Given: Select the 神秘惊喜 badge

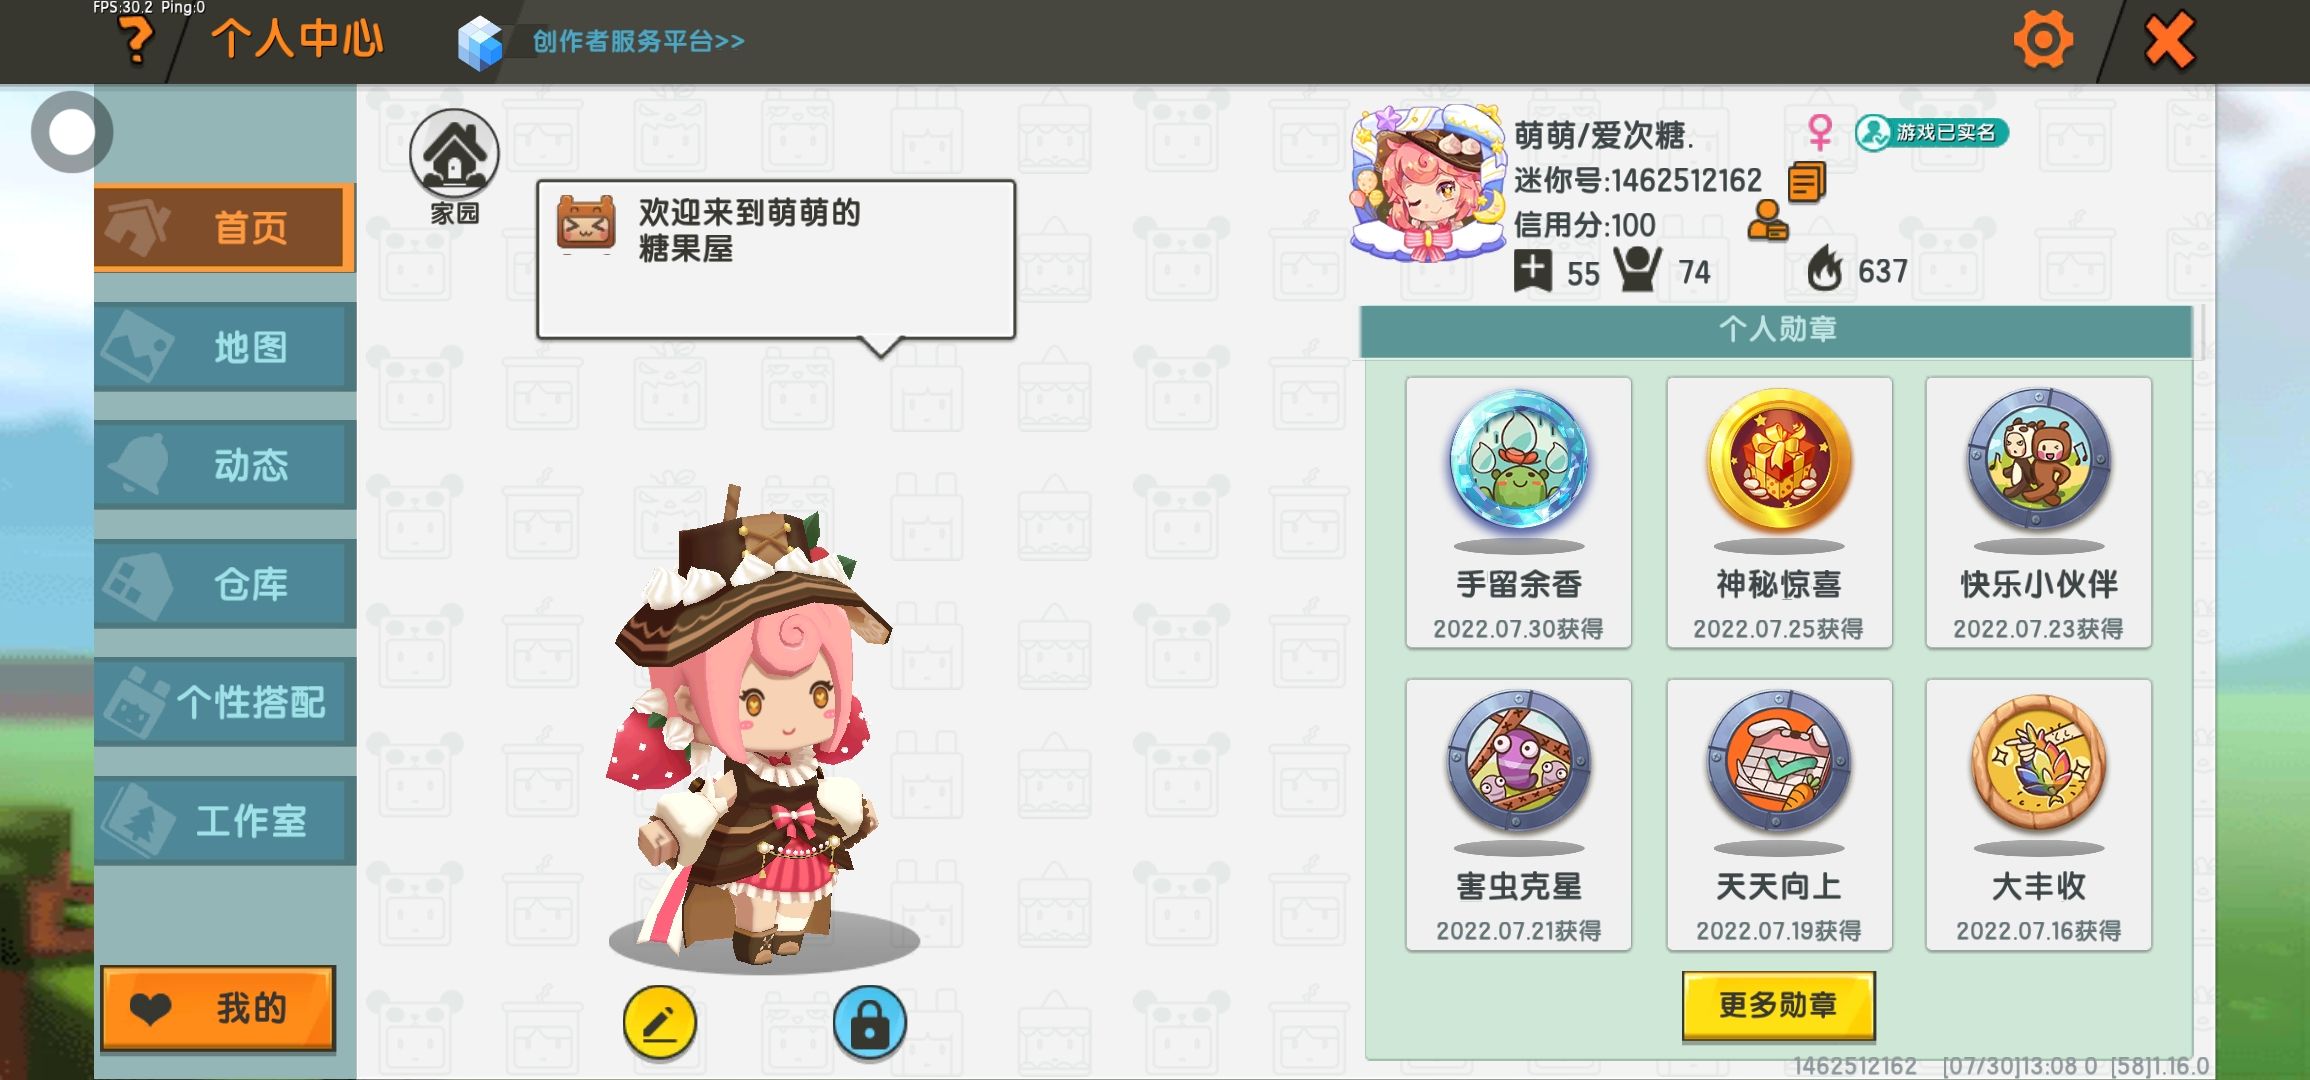Looking at the screenshot, I should [1779, 512].
